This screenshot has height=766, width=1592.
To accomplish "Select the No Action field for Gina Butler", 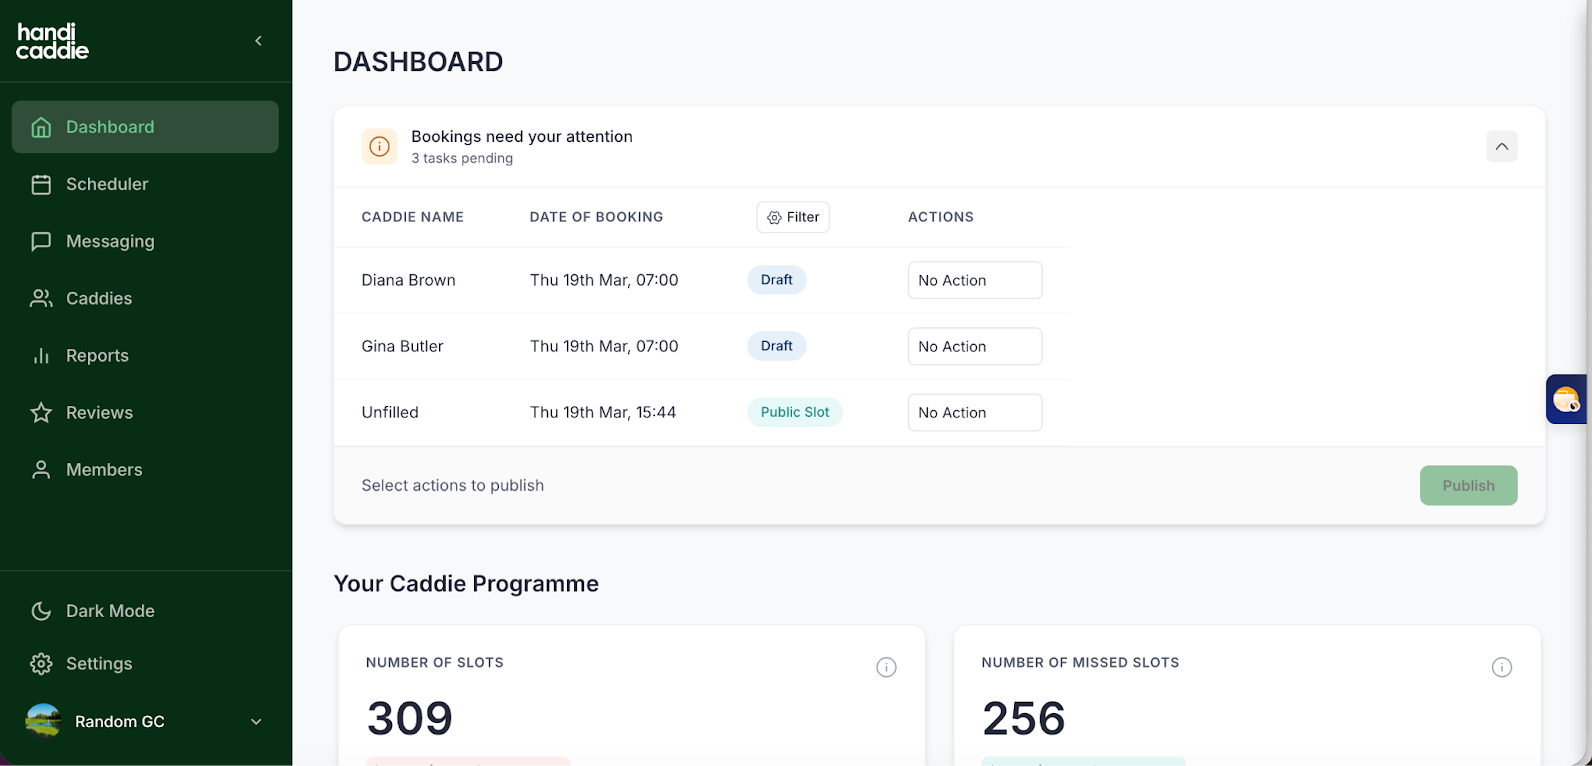I will [x=974, y=346].
